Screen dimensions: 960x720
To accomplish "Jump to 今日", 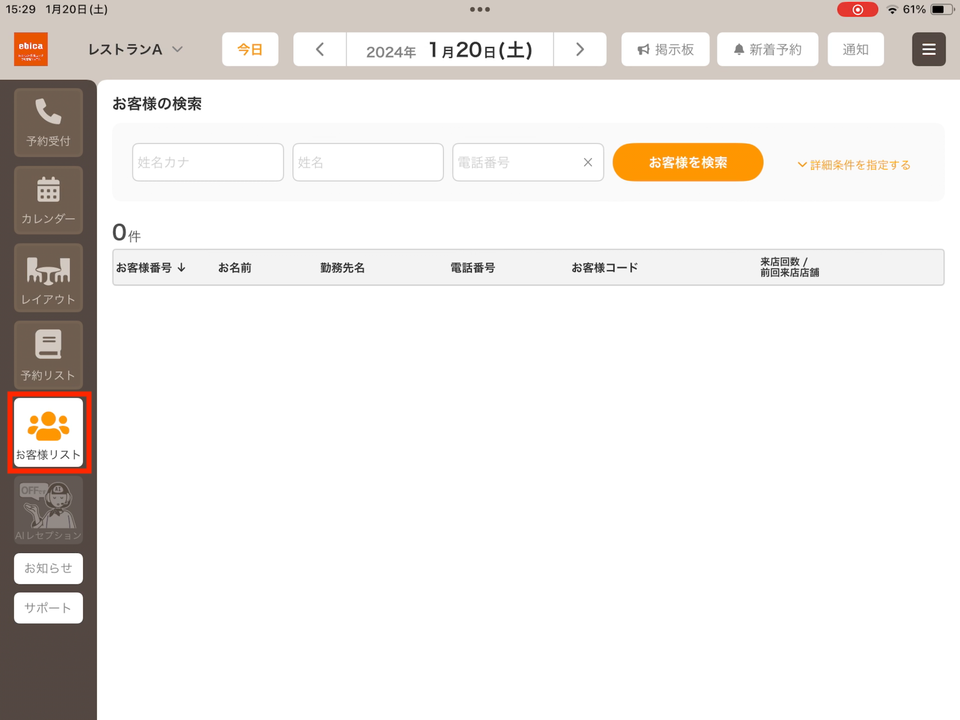I will [x=250, y=50].
